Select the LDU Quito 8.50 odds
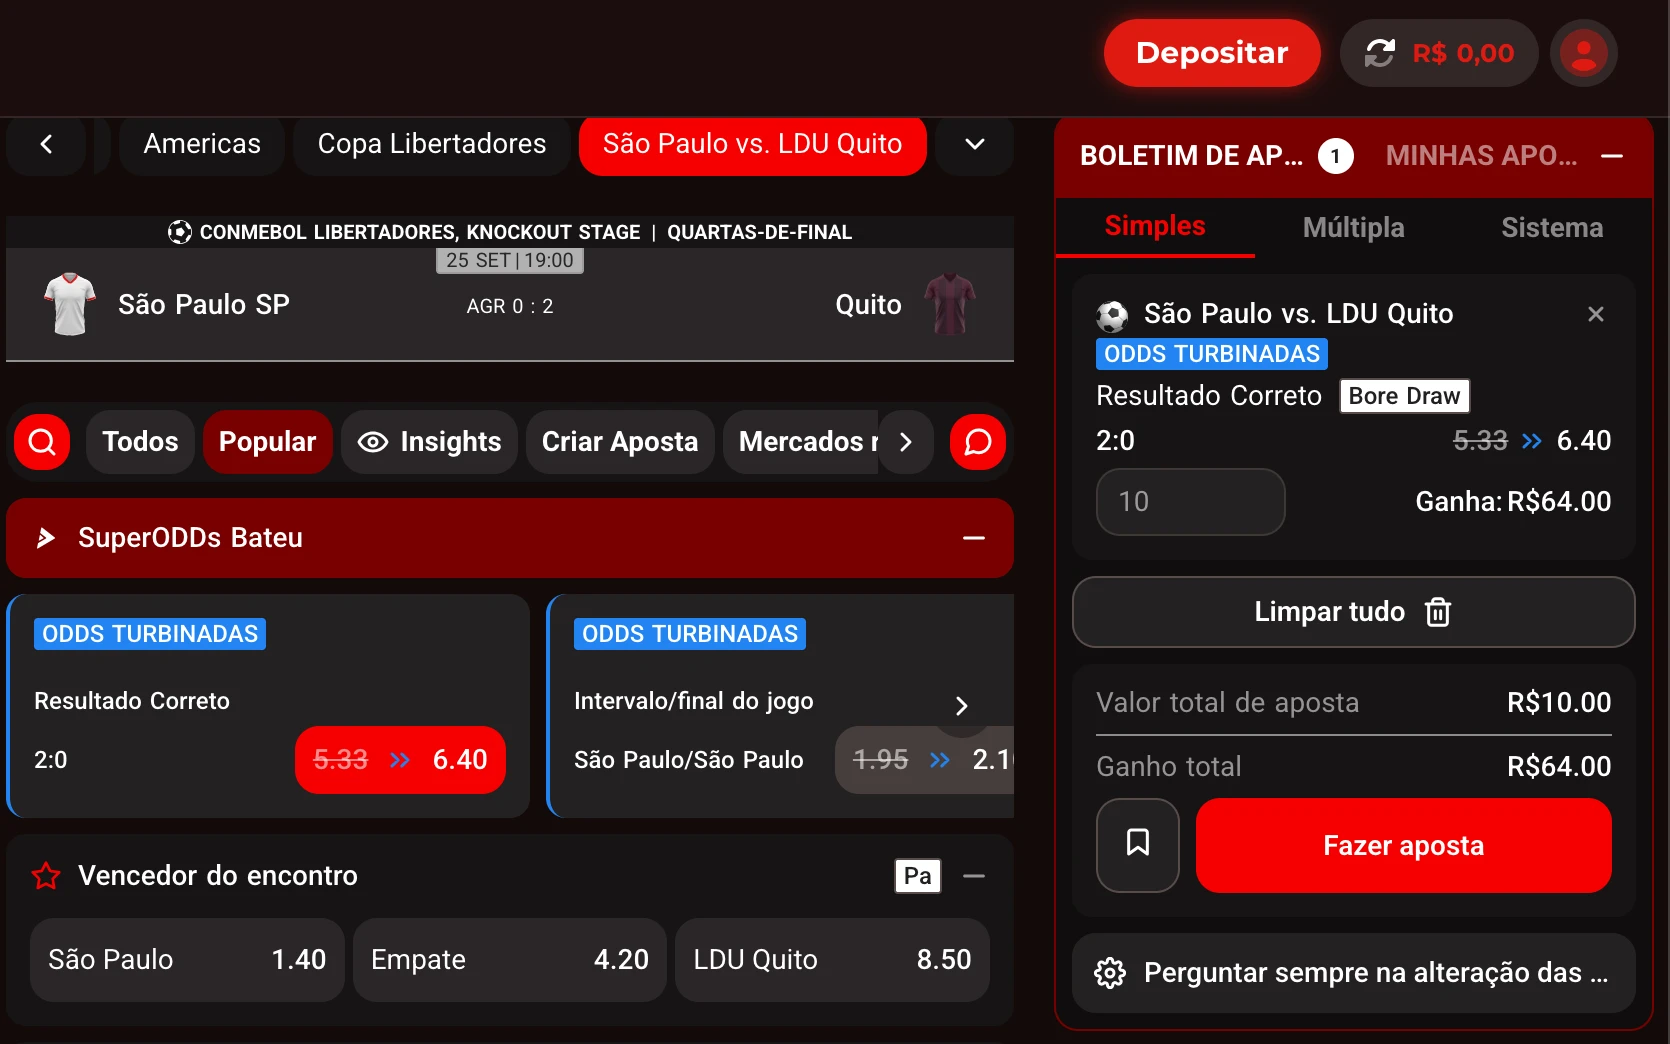The width and height of the screenshot is (1670, 1044). [x=832, y=960]
